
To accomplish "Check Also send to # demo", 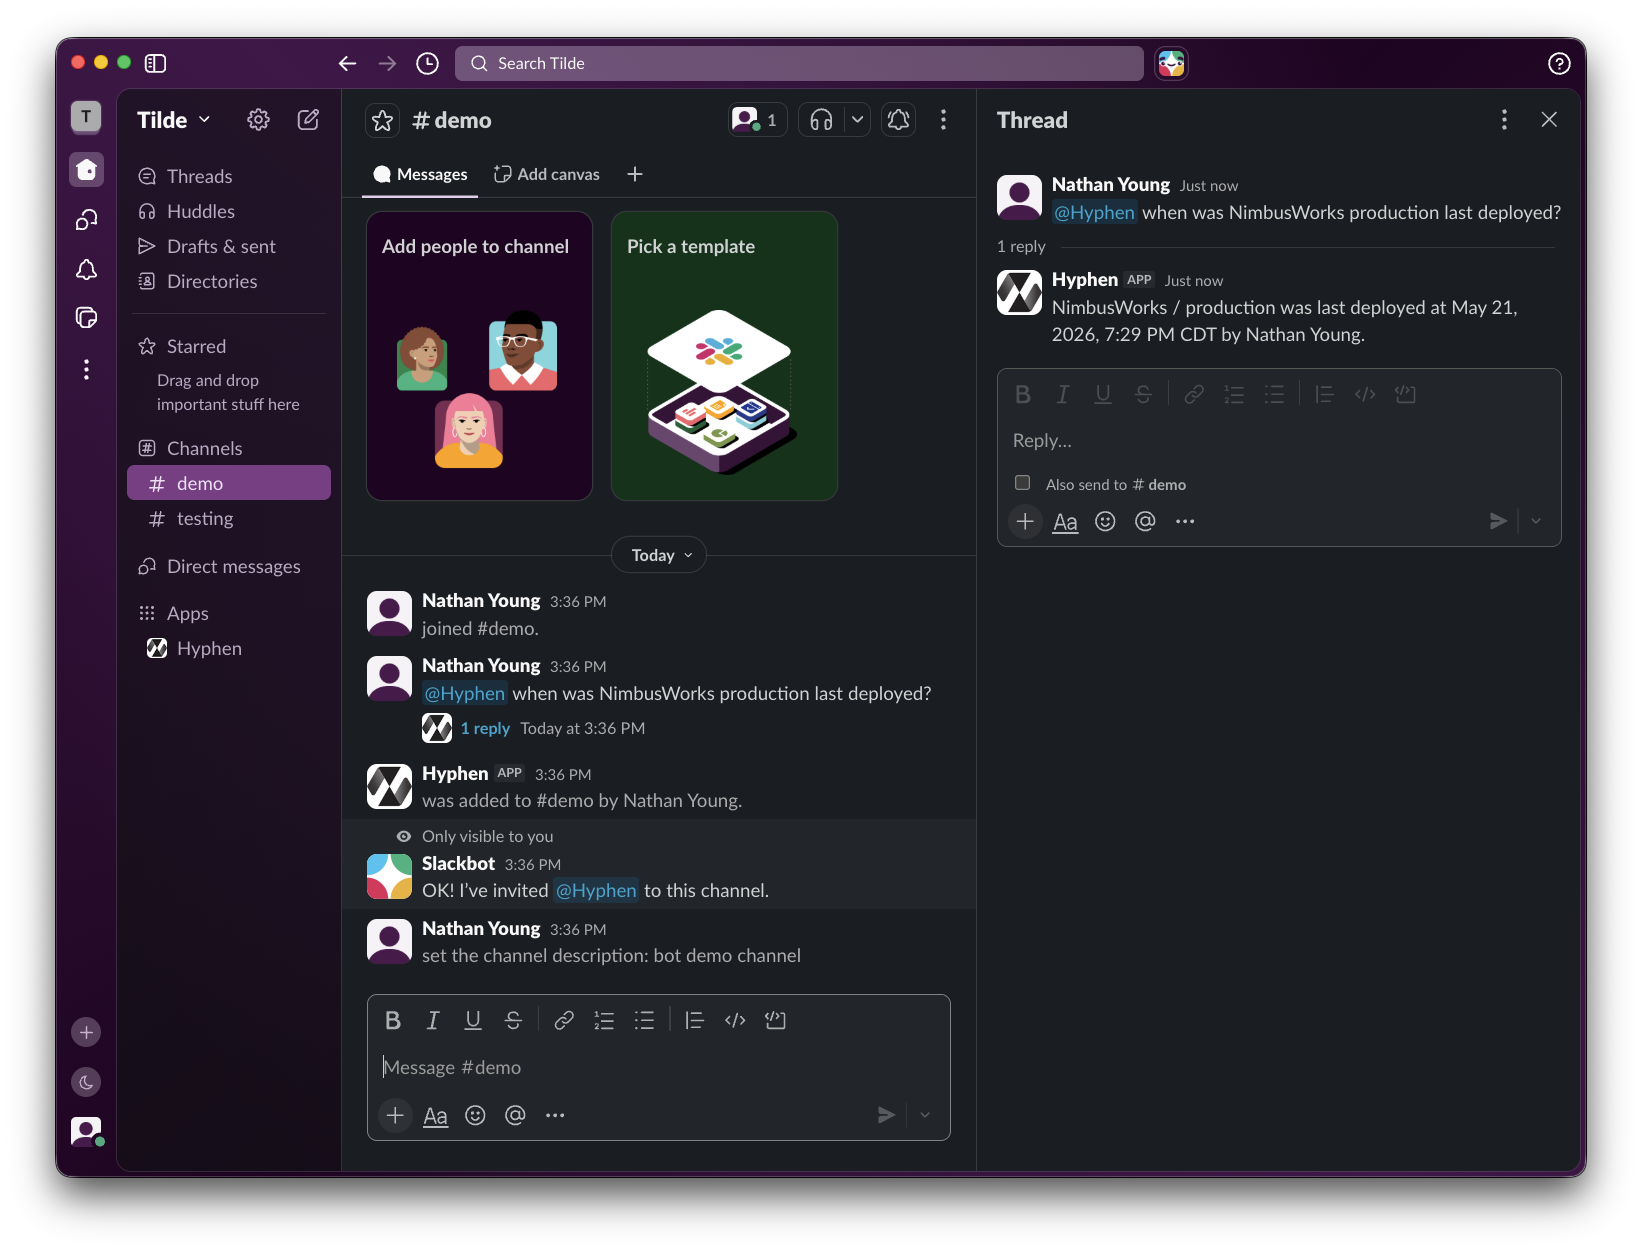I will [1022, 483].
